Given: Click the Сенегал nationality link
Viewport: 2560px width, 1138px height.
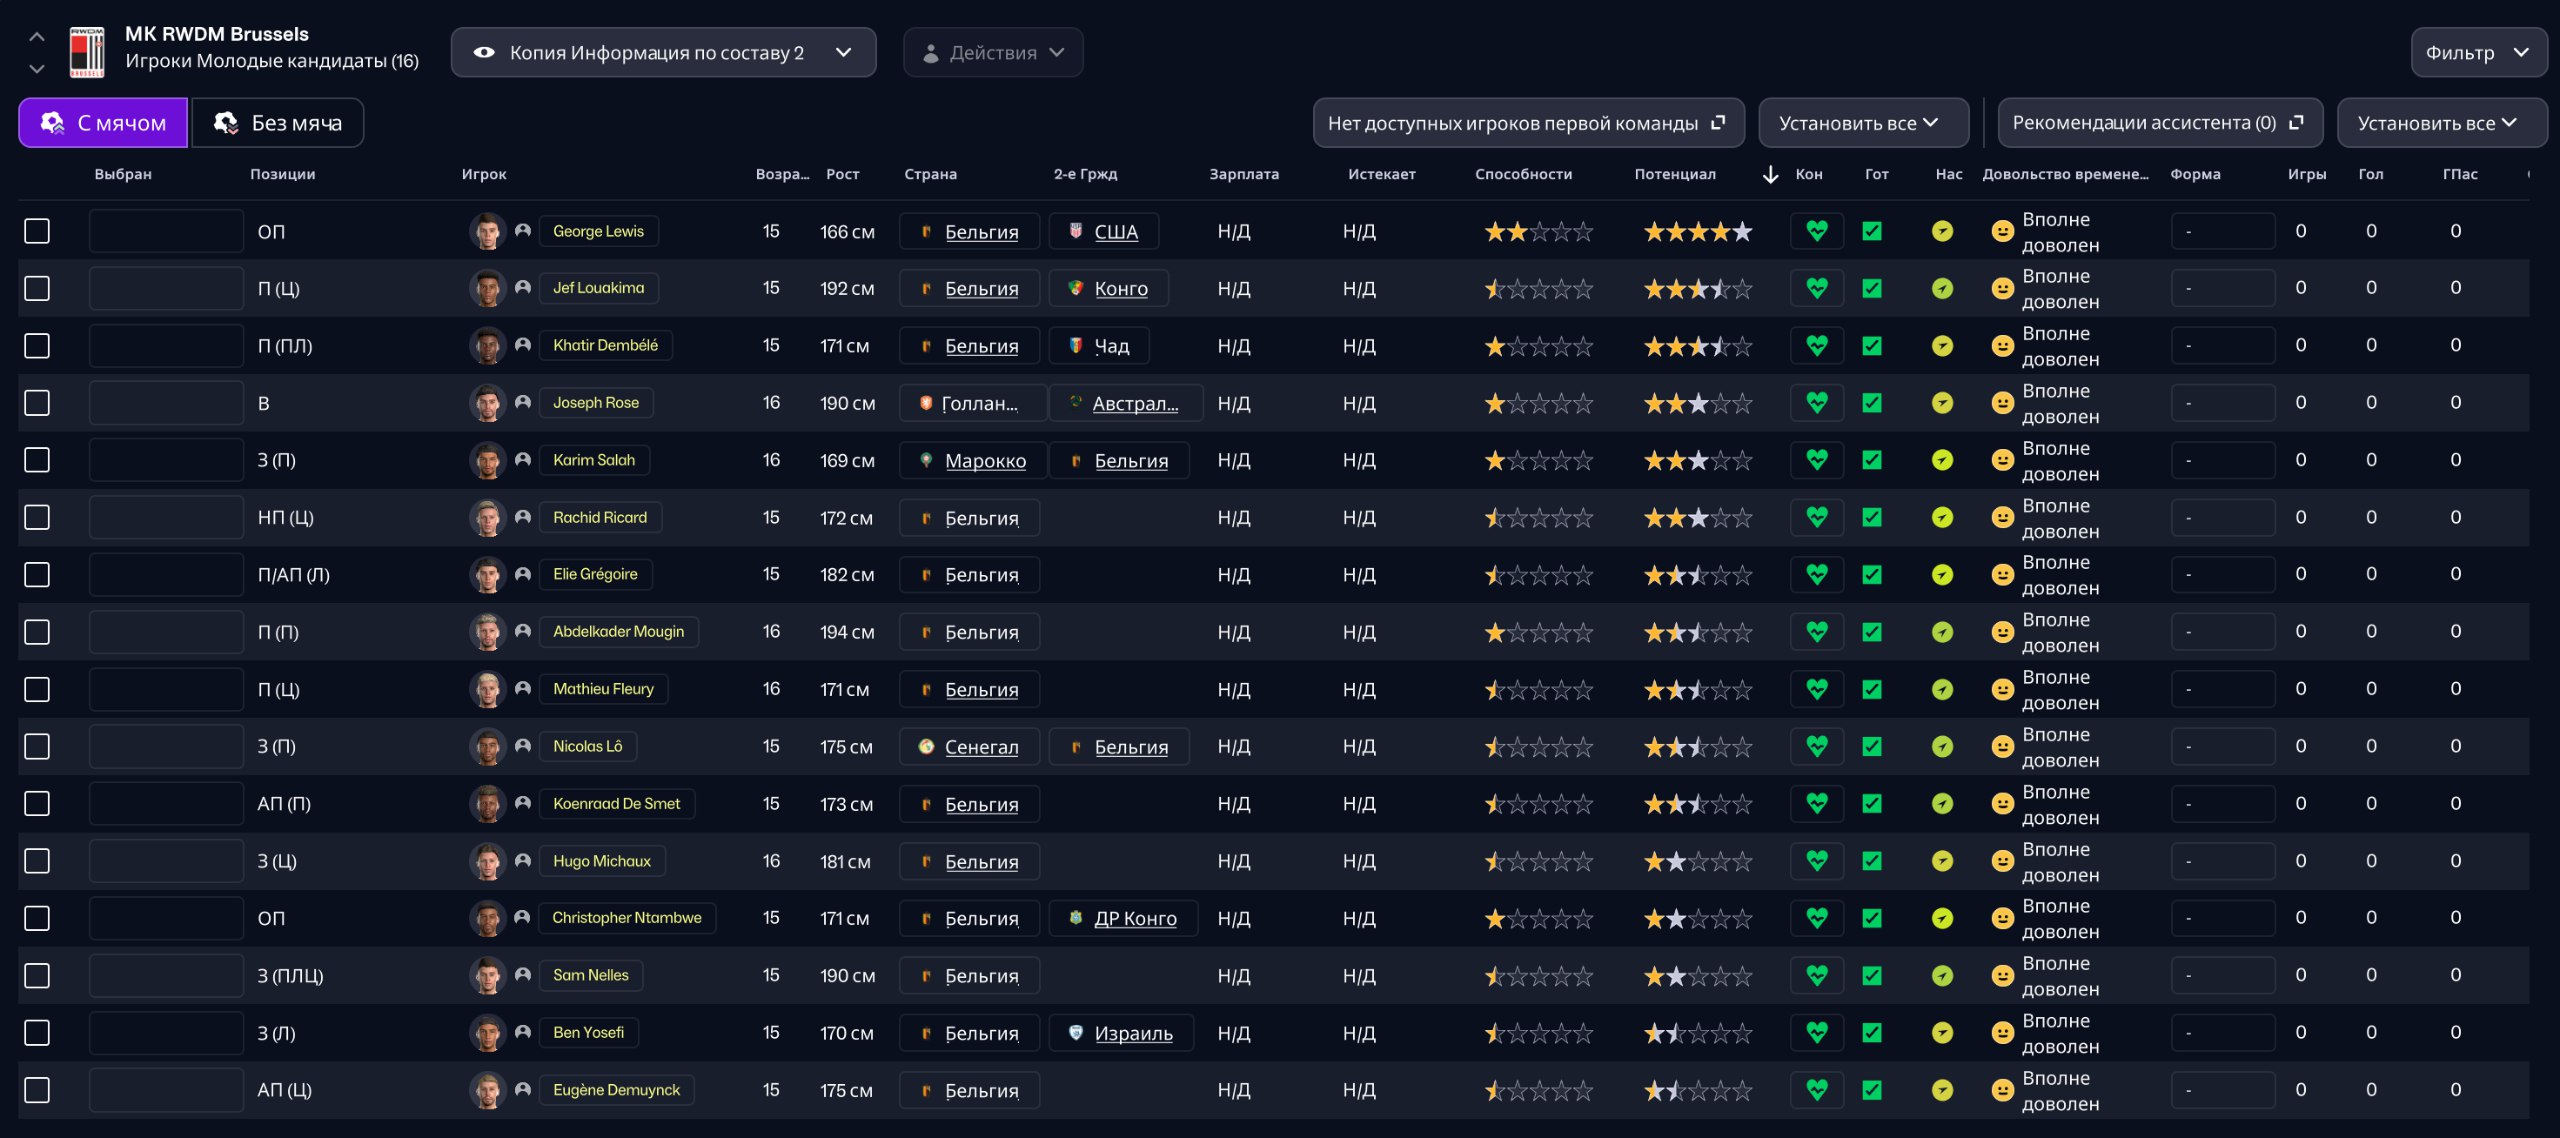Looking at the screenshot, I should click(981, 747).
